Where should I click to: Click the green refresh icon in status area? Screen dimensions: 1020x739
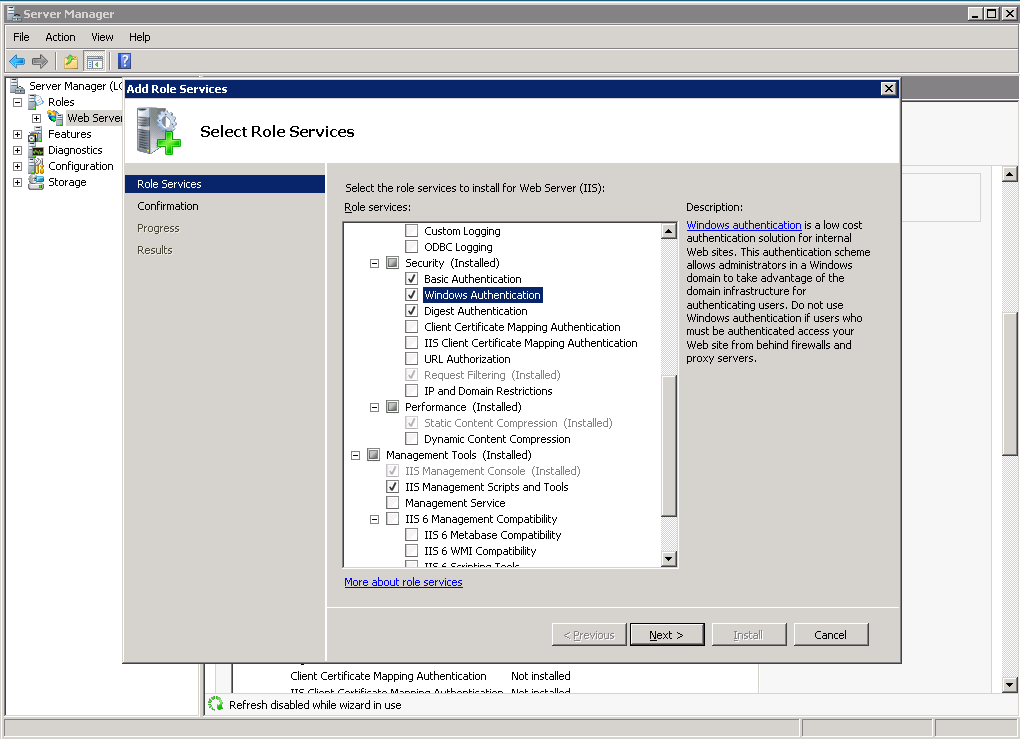pos(215,704)
